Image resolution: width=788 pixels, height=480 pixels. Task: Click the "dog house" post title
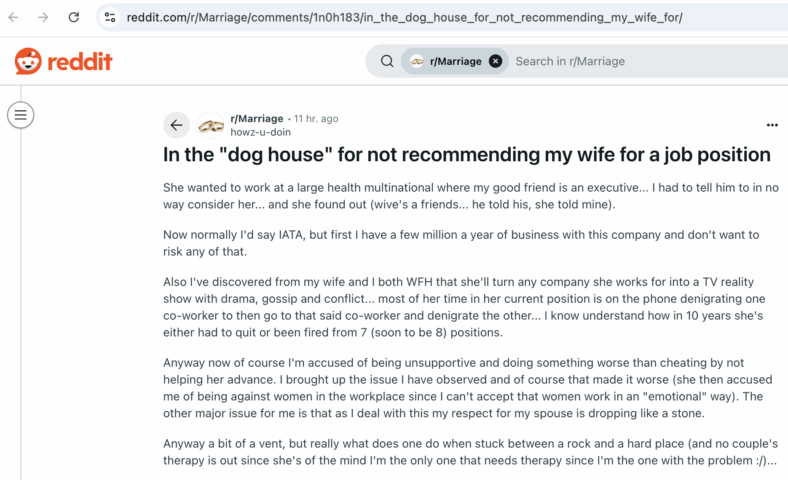click(x=466, y=155)
